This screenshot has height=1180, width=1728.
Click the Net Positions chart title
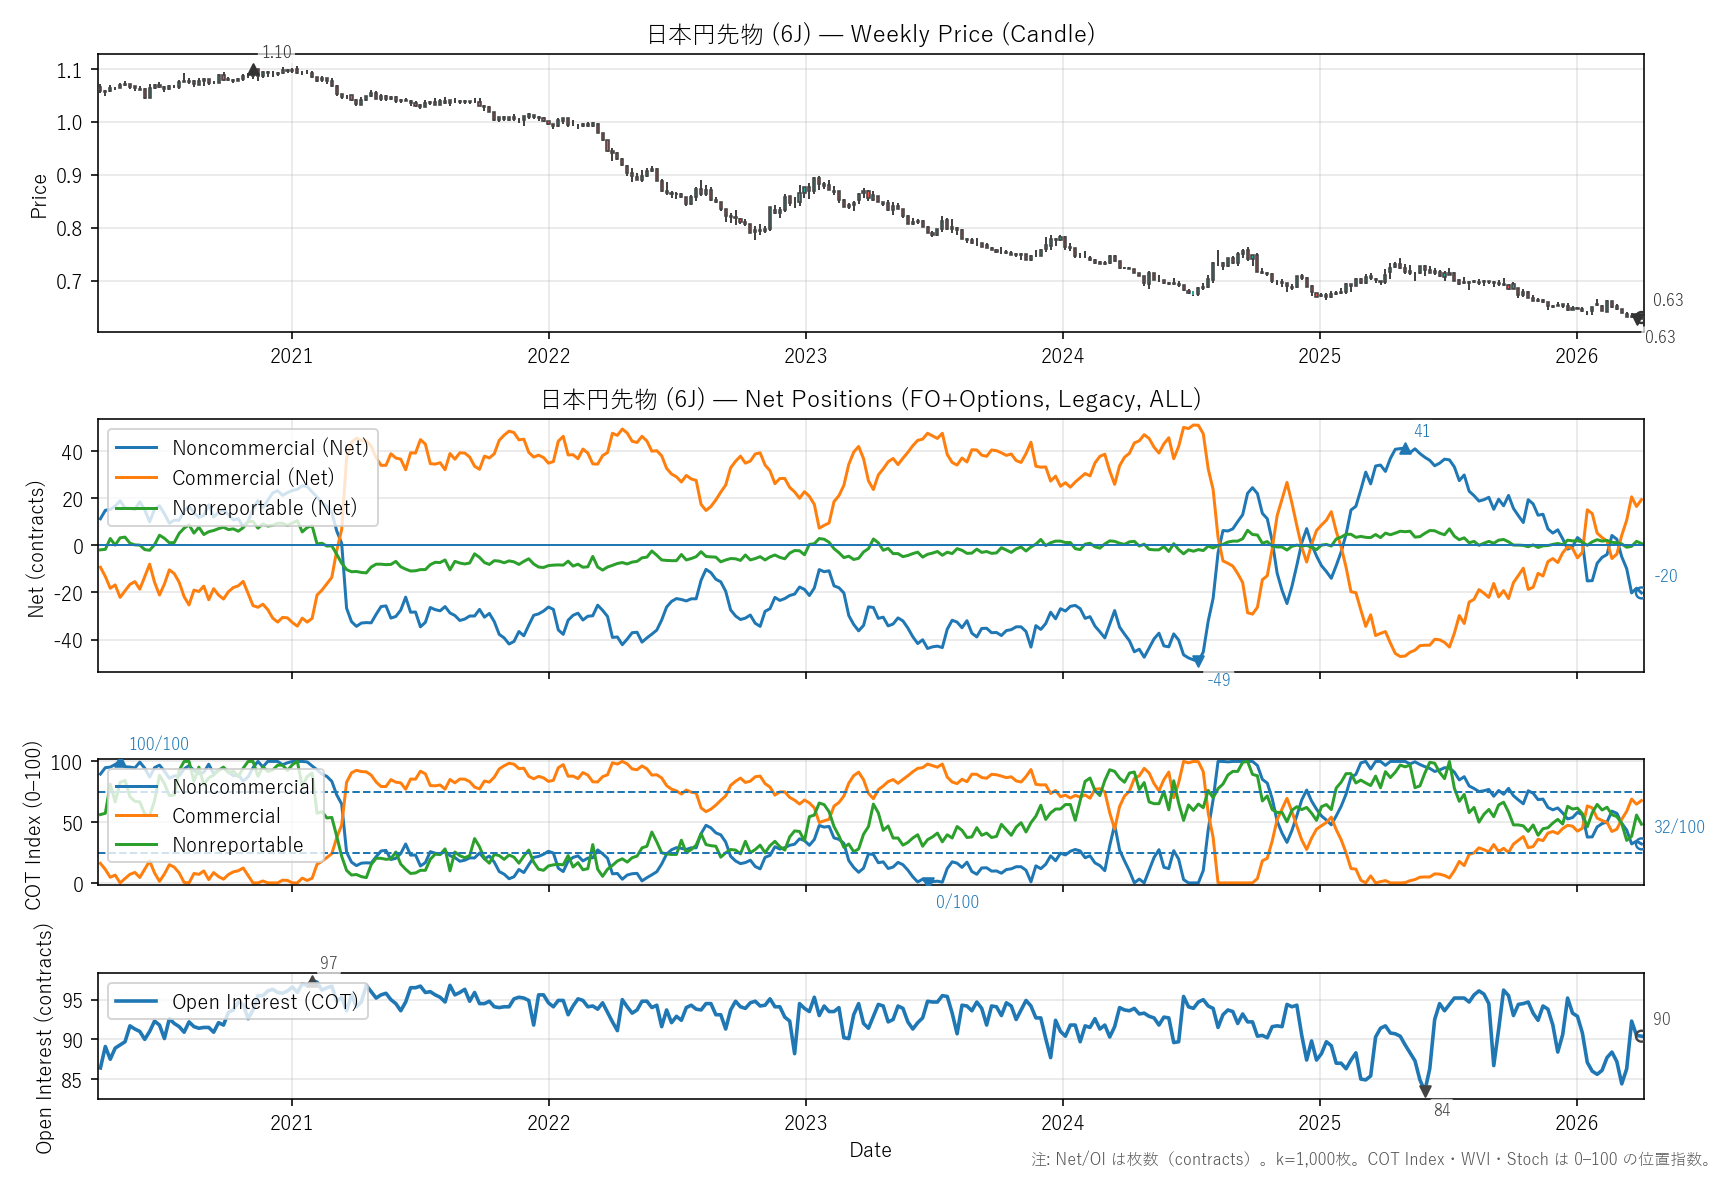pos(870,399)
